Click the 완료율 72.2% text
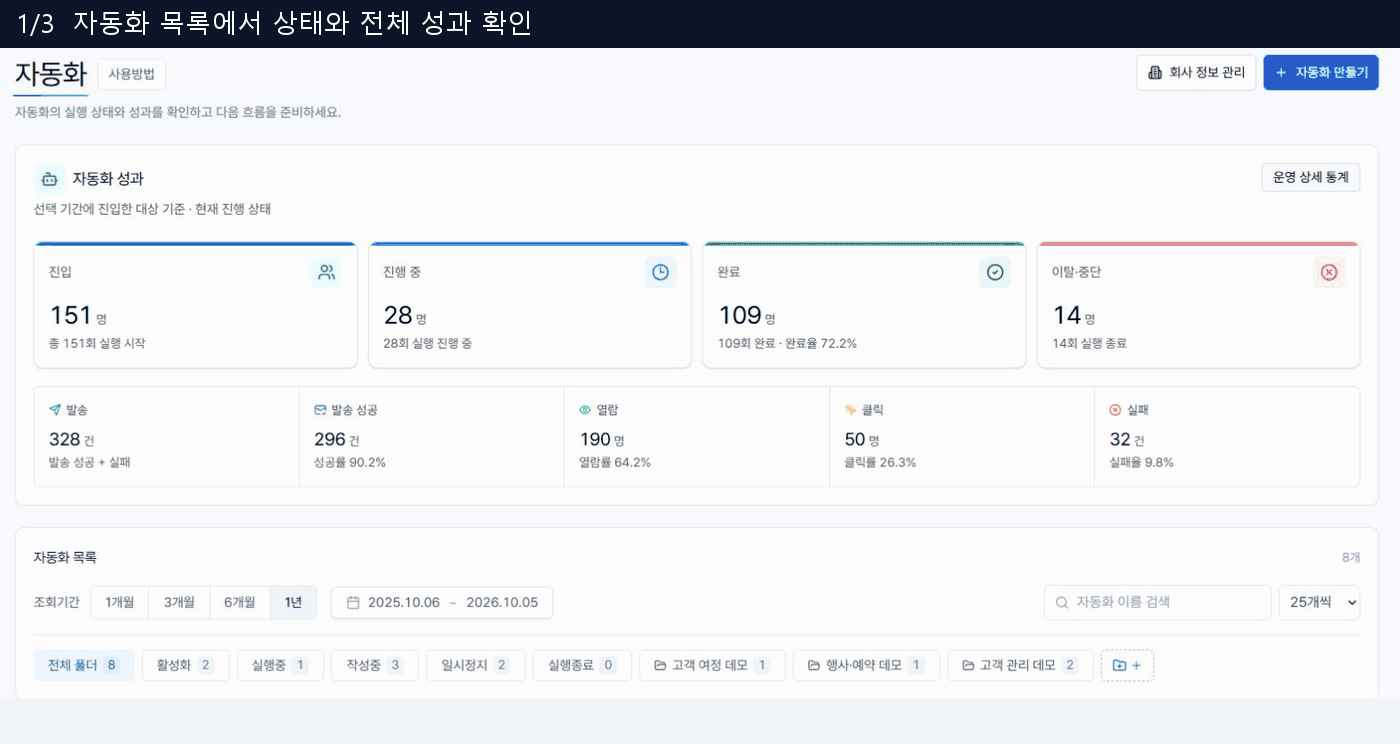This screenshot has width=1400, height=744. 820,343
